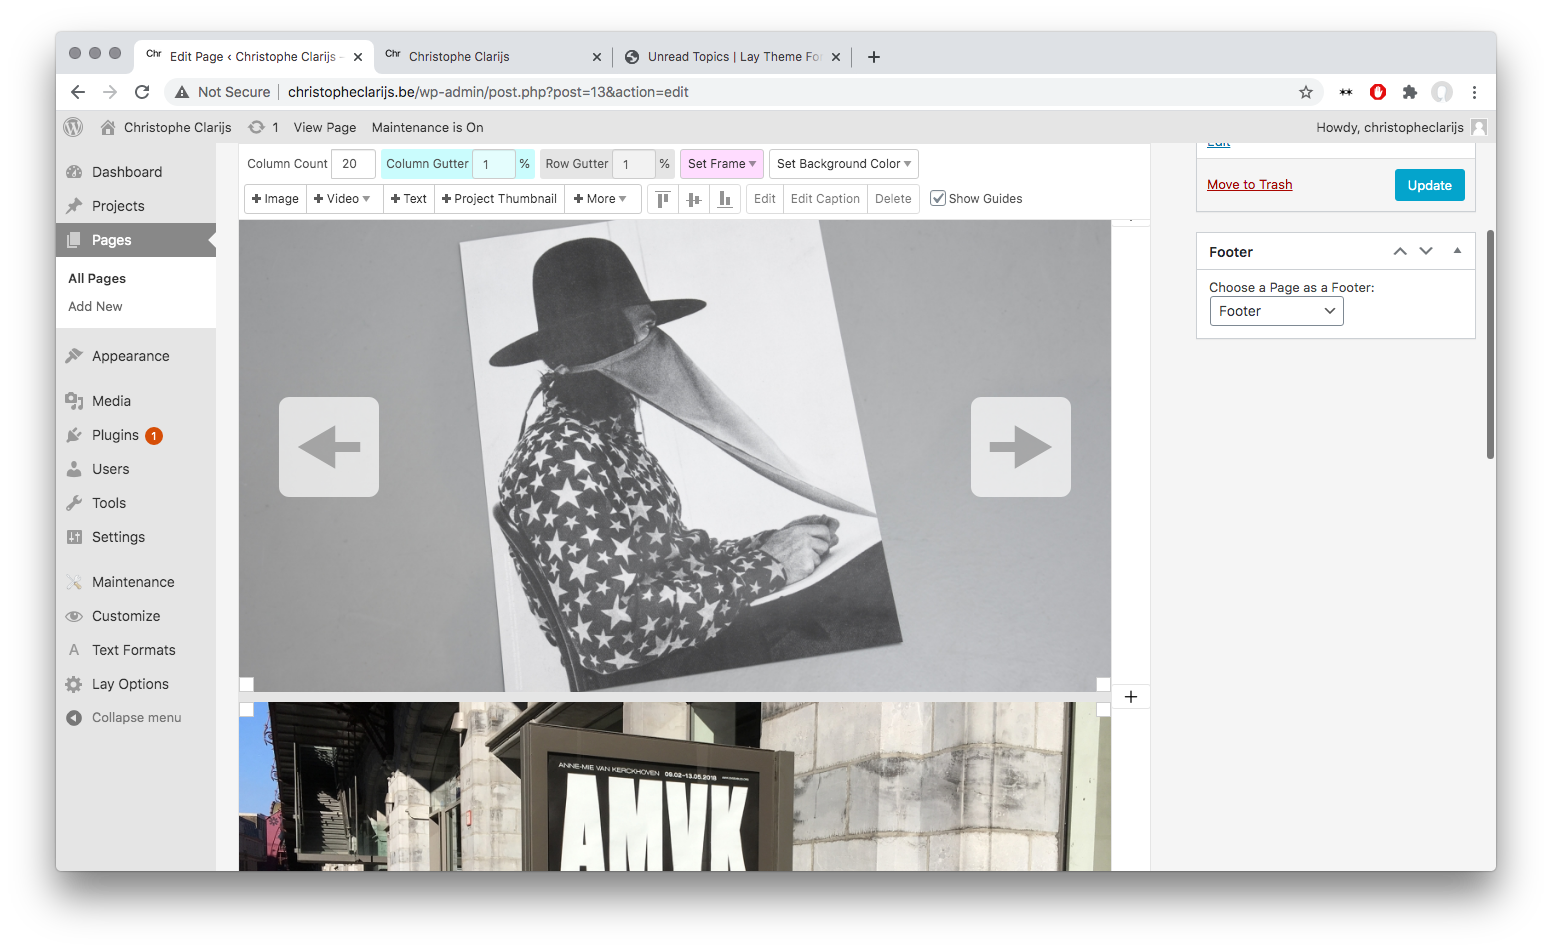The image size is (1552, 951).
Task: Align selected elements to top
Action: tap(662, 199)
